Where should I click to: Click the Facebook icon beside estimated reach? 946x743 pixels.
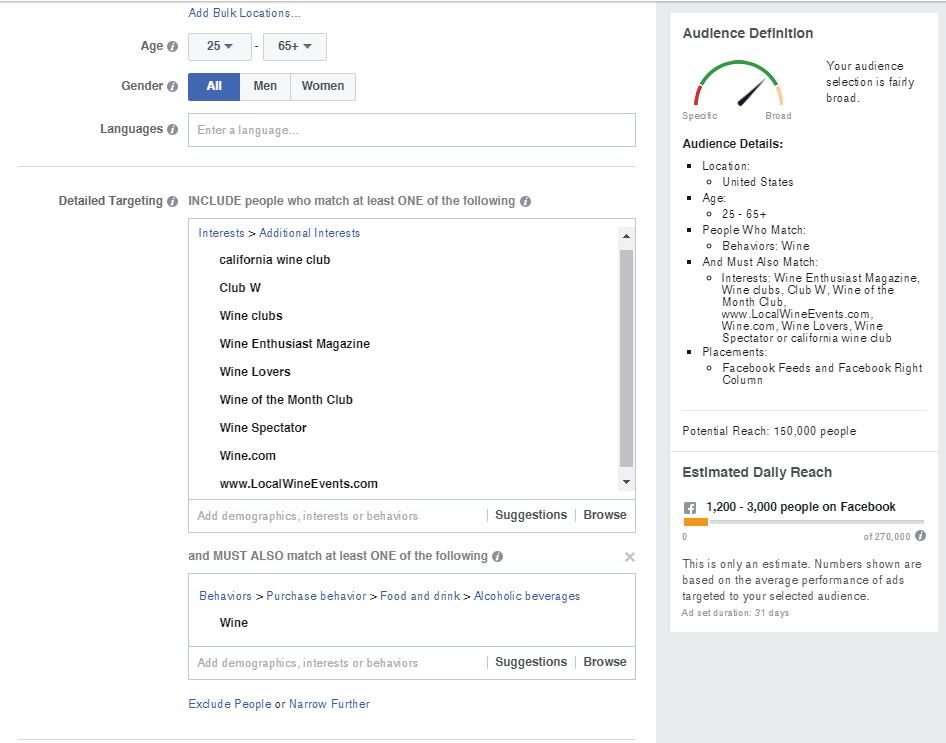click(691, 507)
